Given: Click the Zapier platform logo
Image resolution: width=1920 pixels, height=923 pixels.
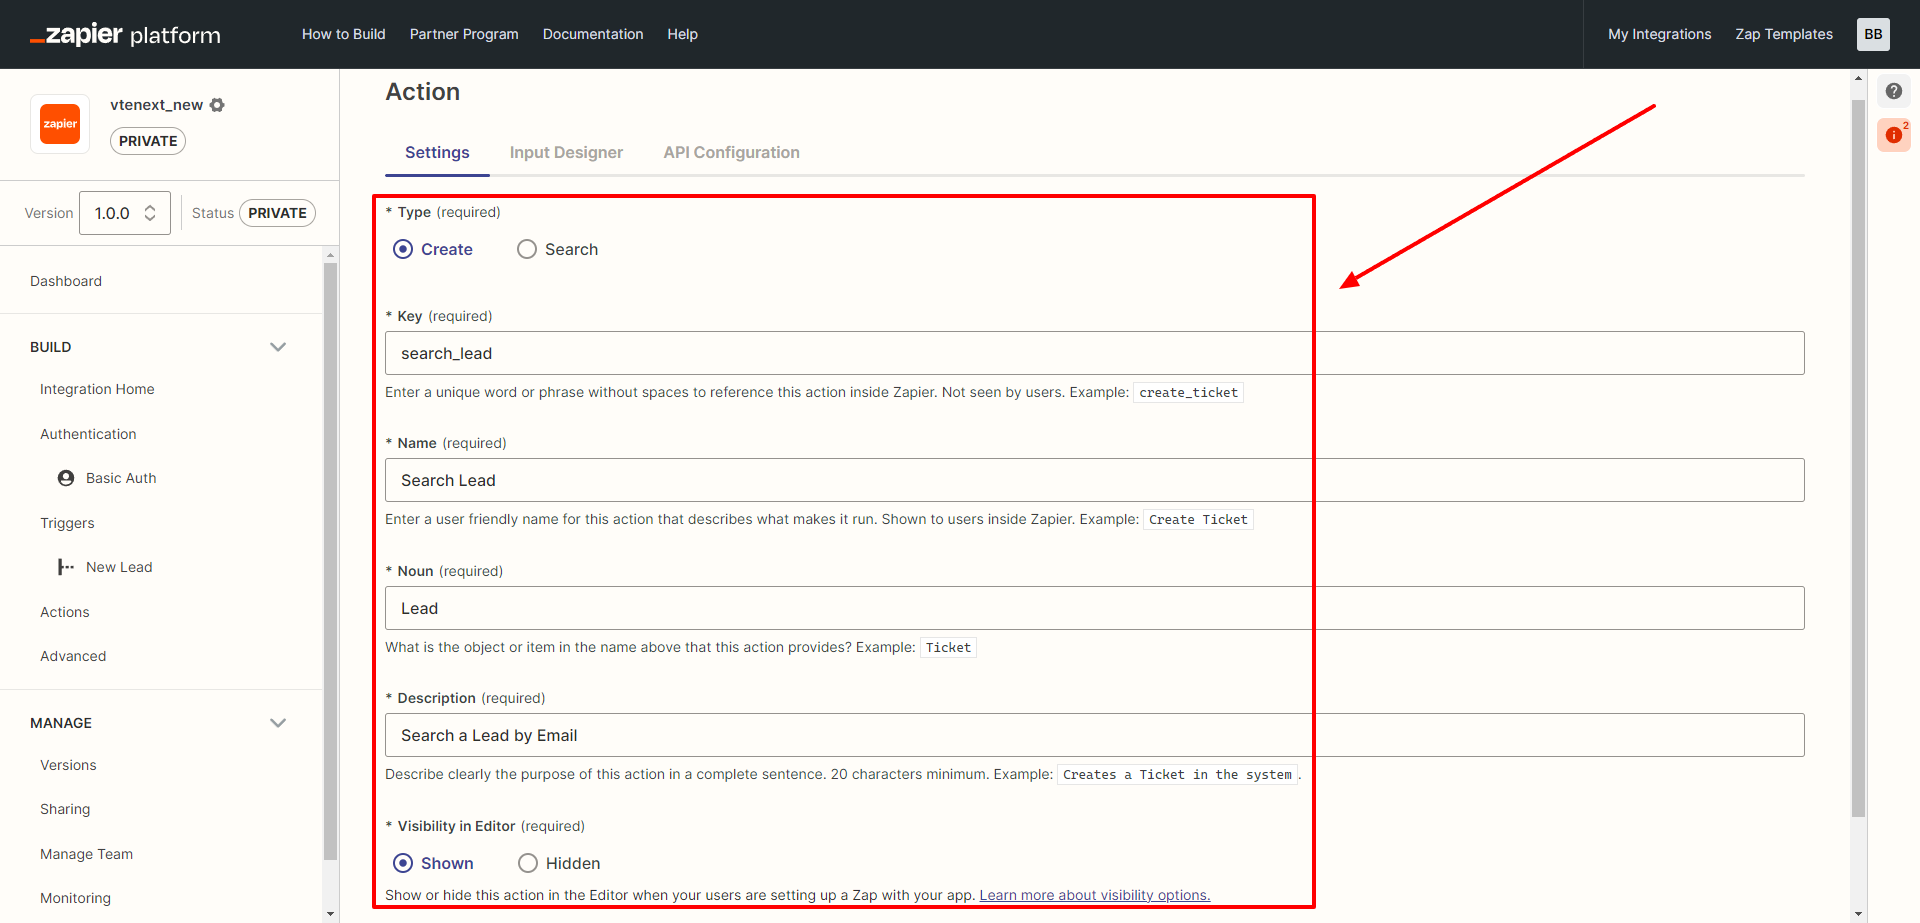Looking at the screenshot, I should coord(125,35).
